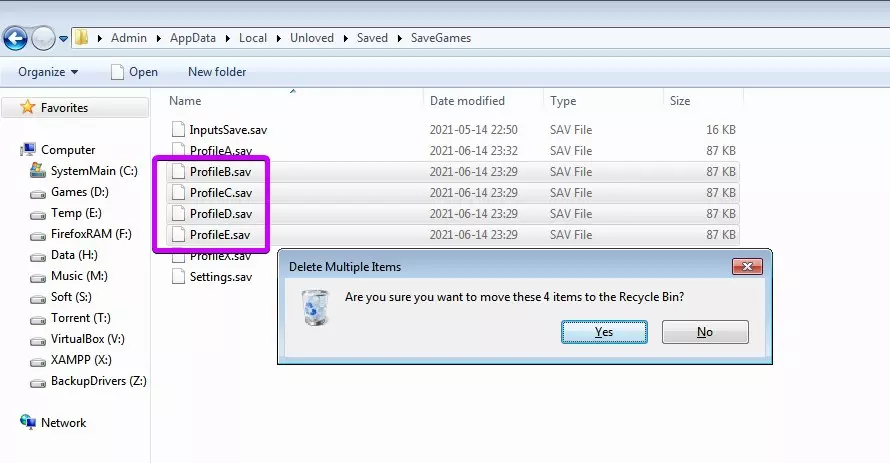Sort files by Type column header
890x463 pixels.
pos(563,100)
